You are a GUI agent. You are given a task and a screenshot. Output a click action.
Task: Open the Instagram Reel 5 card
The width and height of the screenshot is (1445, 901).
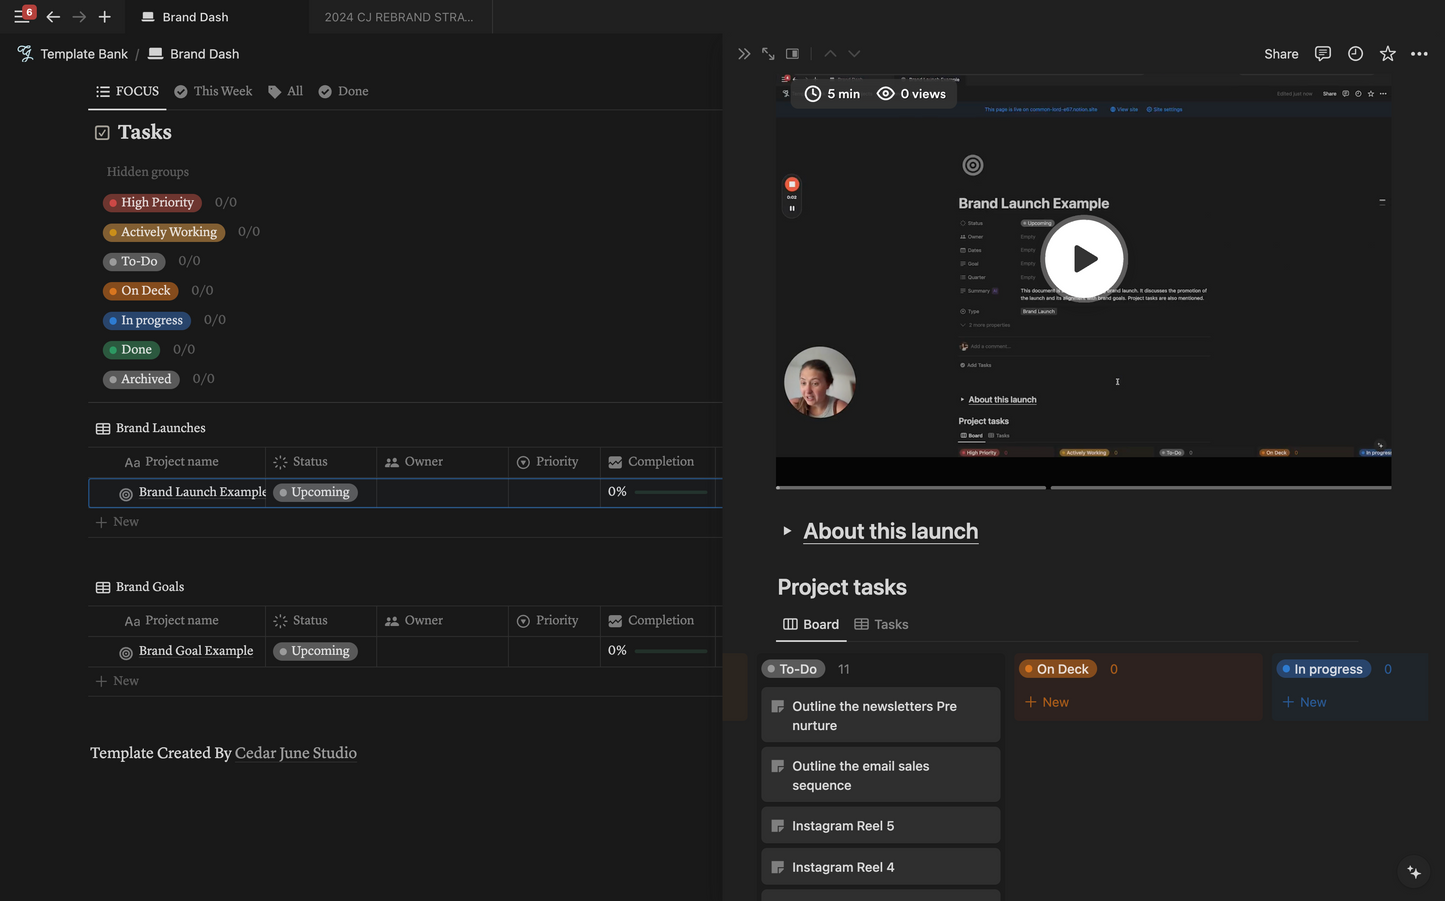[881, 826]
